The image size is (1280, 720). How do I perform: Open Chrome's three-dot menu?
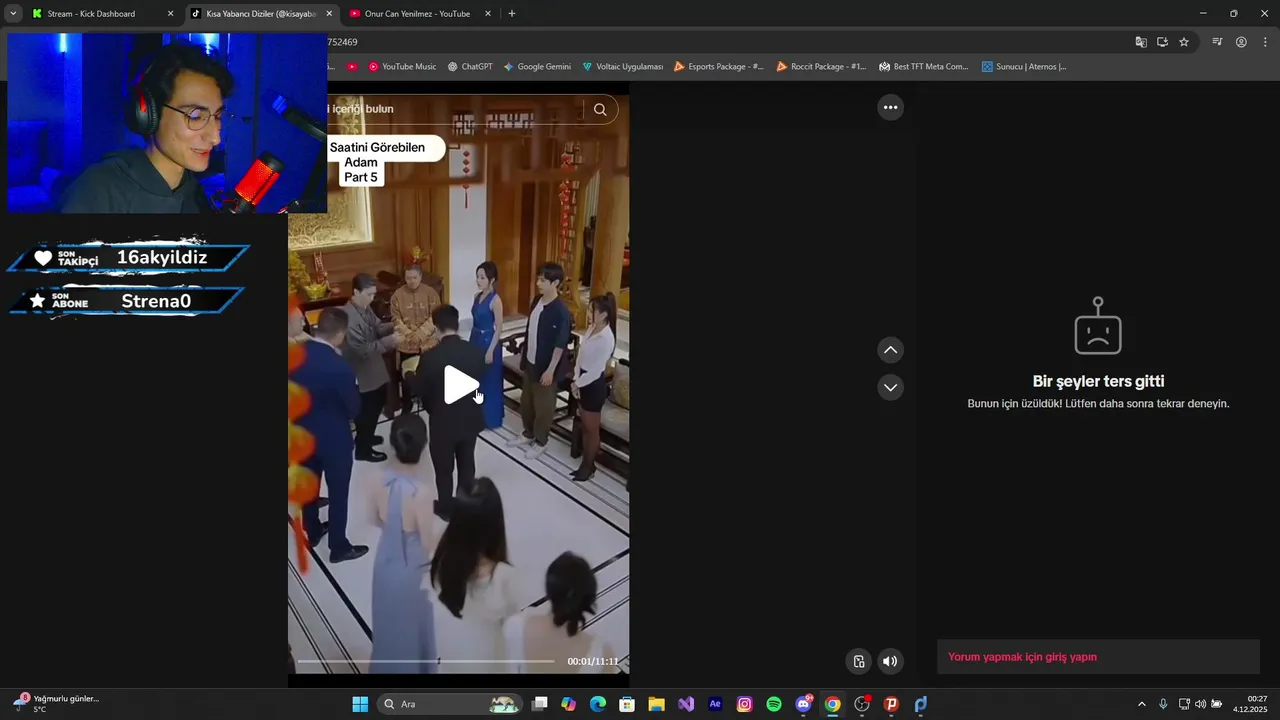pyautogui.click(x=1265, y=42)
